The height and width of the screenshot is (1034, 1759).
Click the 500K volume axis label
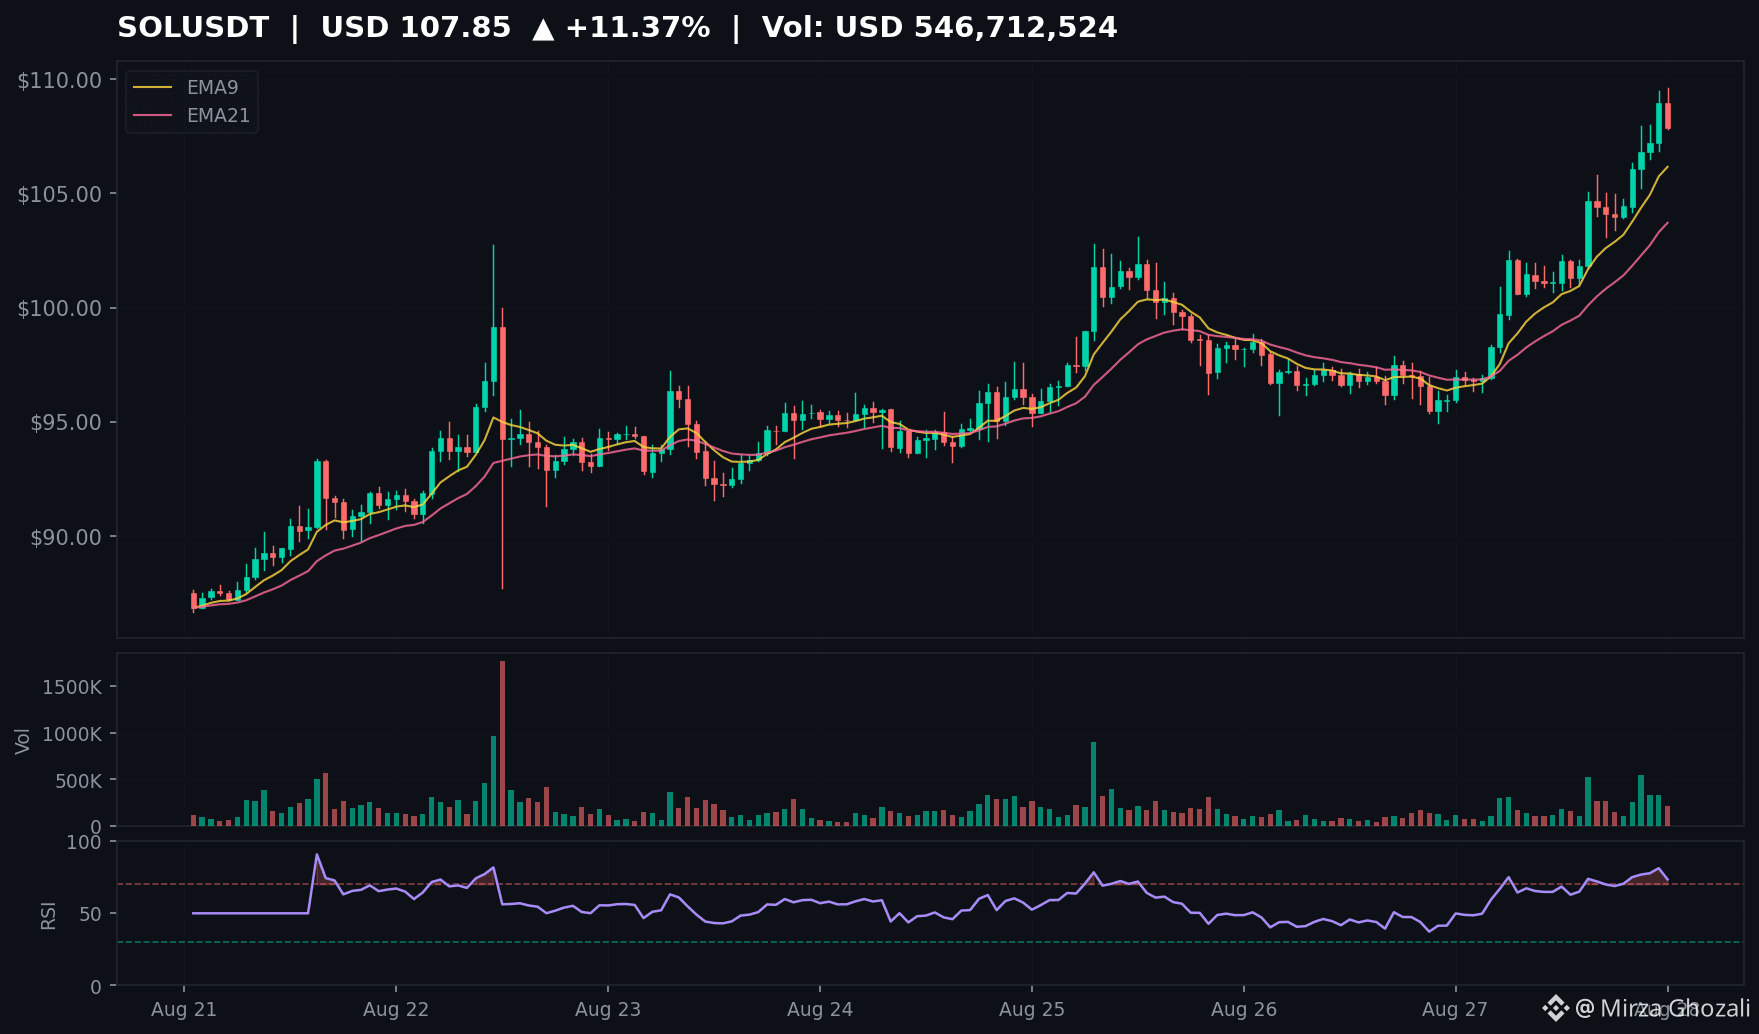click(x=78, y=782)
